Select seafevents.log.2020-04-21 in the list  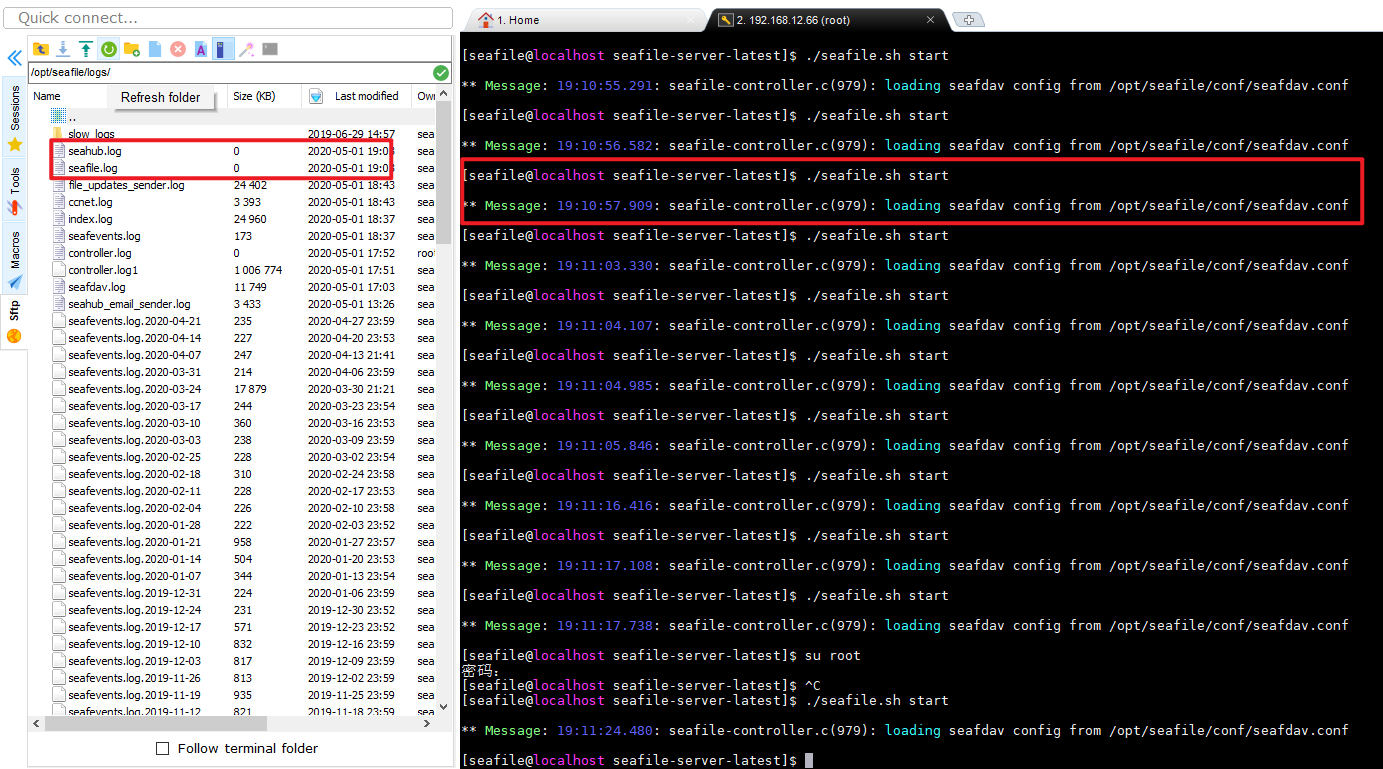[134, 321]
